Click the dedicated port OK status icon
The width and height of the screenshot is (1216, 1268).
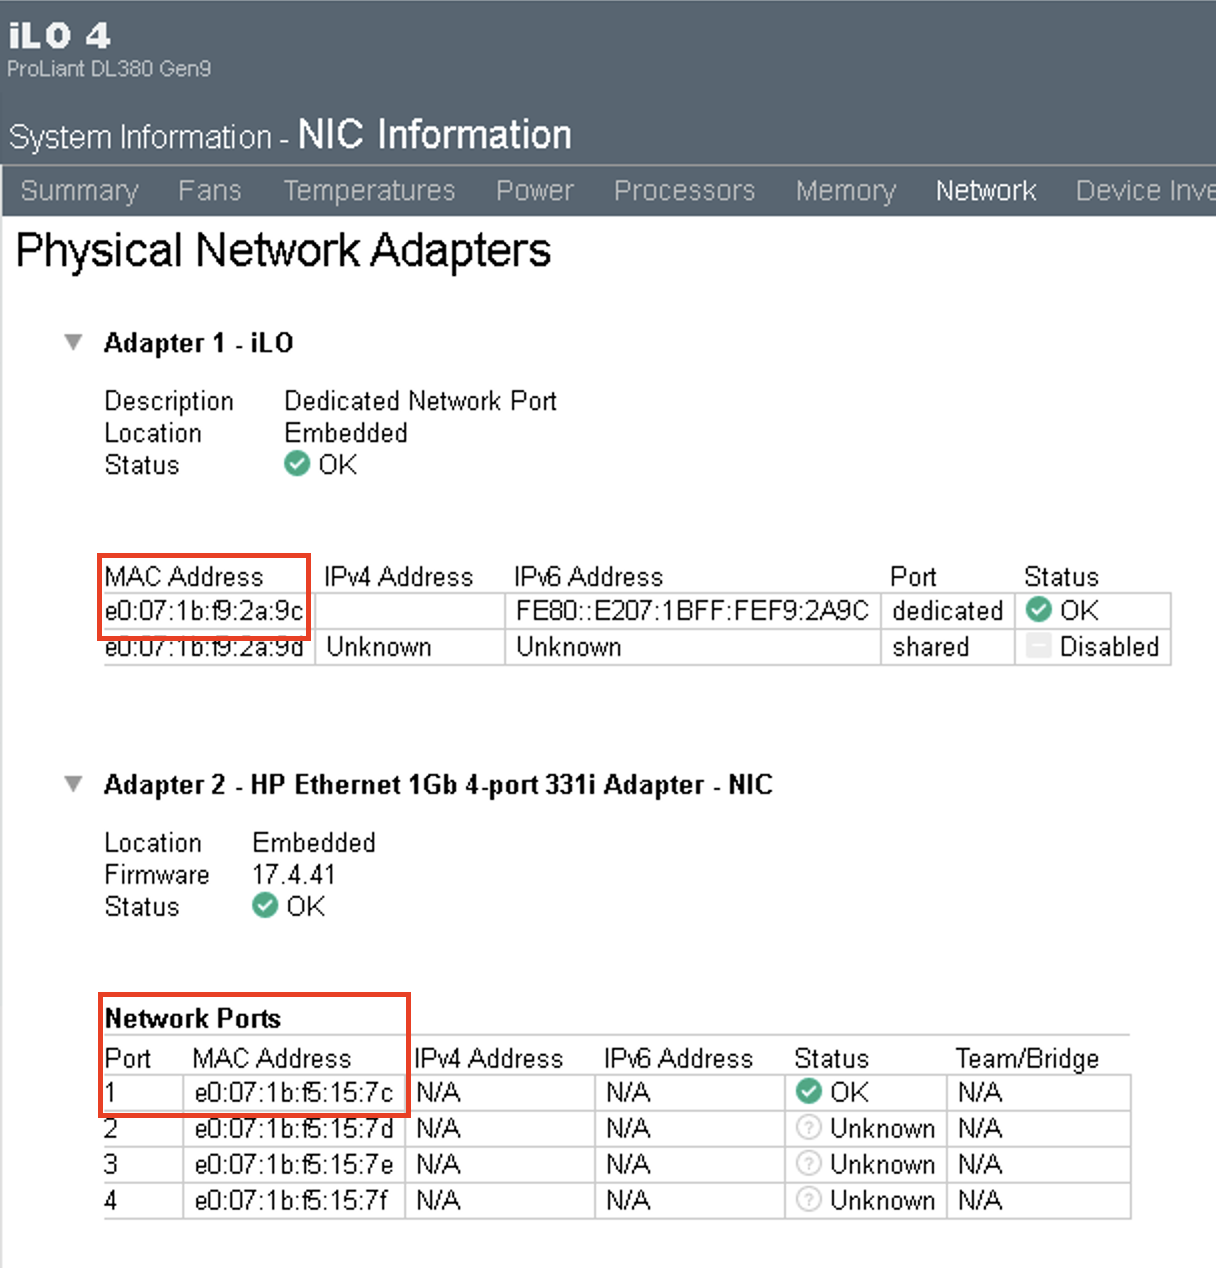click(x=1039, y=610)
